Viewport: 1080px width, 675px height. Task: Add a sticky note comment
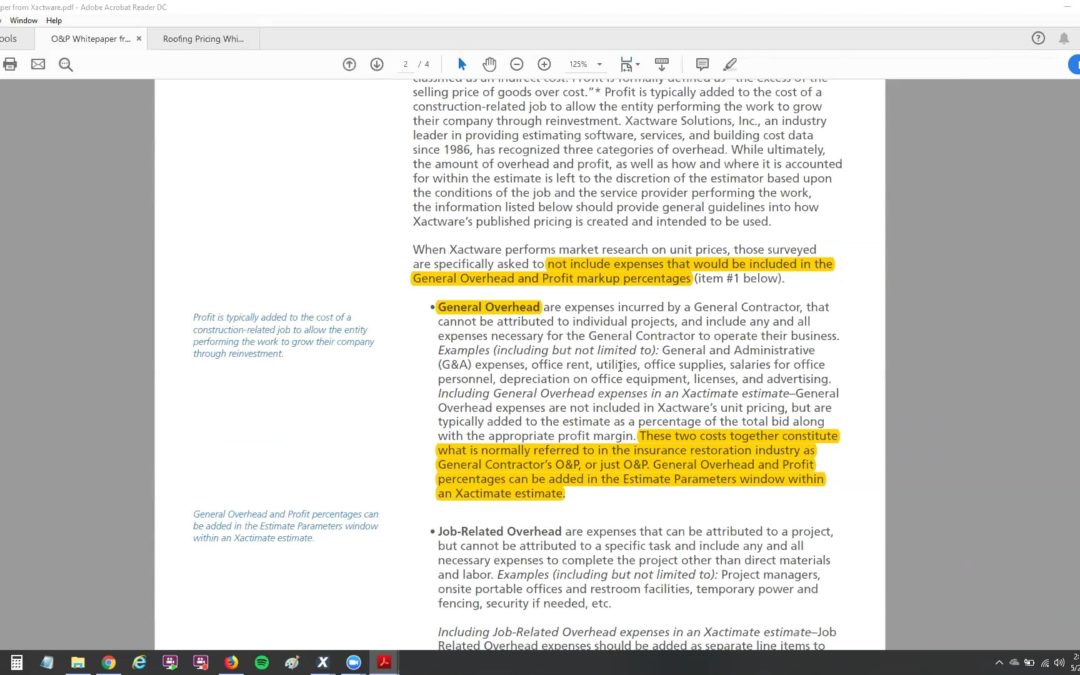coord(703,64)
